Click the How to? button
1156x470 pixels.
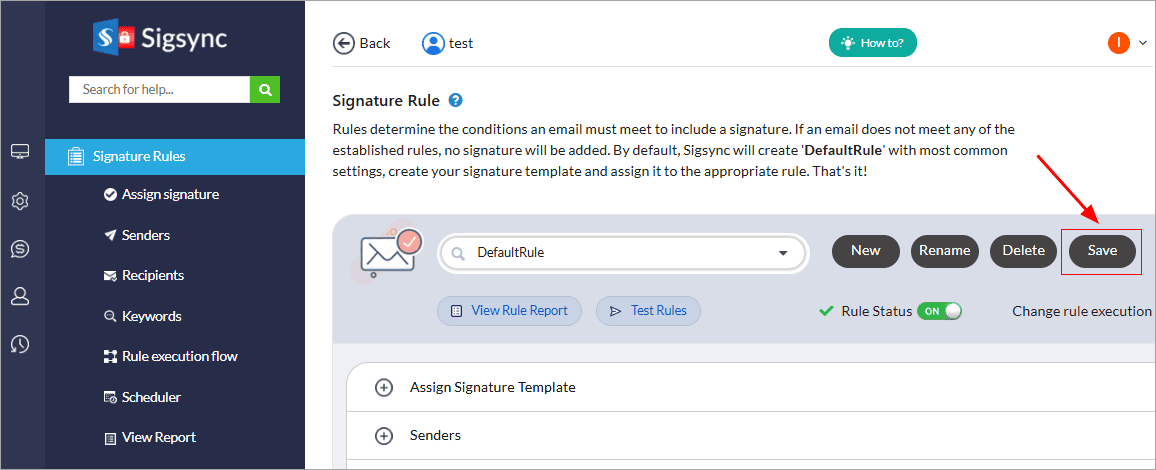[873, 43]
